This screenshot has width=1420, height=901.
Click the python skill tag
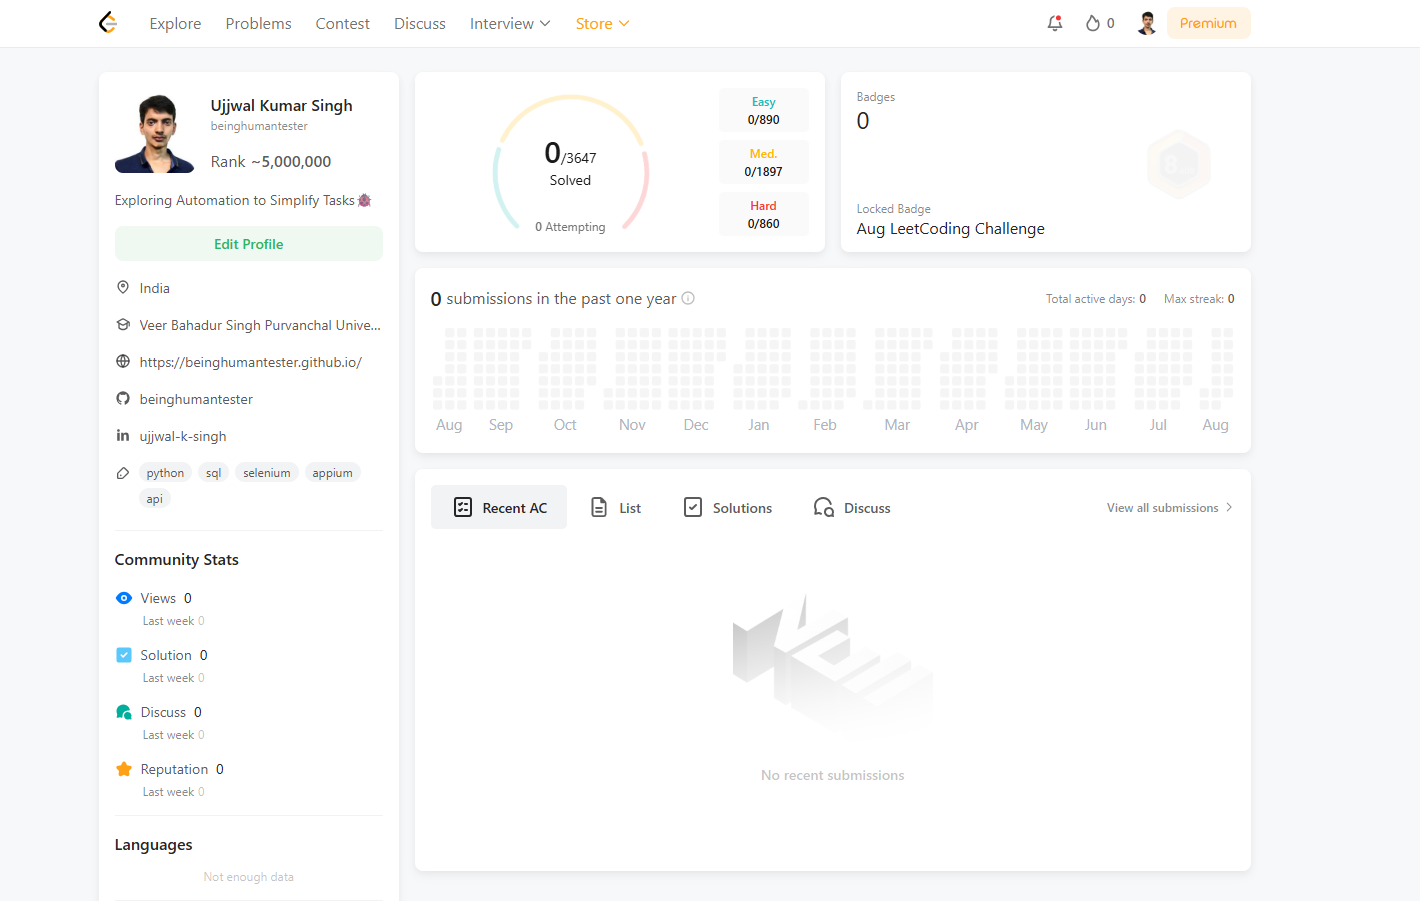click(165, 473)
